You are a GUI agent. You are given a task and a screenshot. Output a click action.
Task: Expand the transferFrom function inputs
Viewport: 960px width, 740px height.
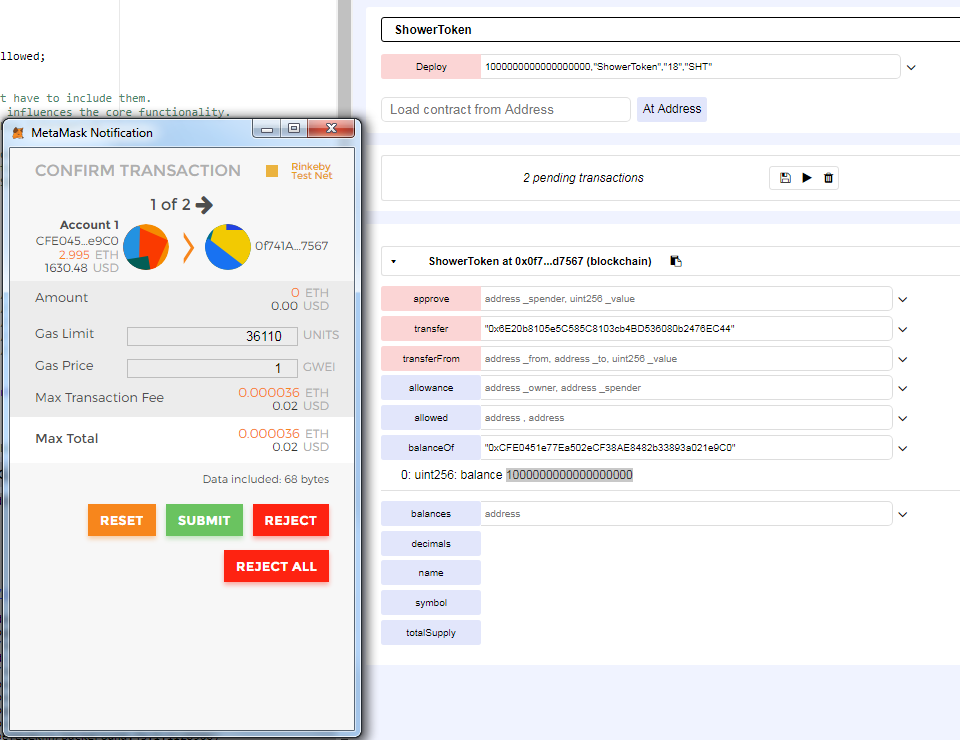point(902,359)
